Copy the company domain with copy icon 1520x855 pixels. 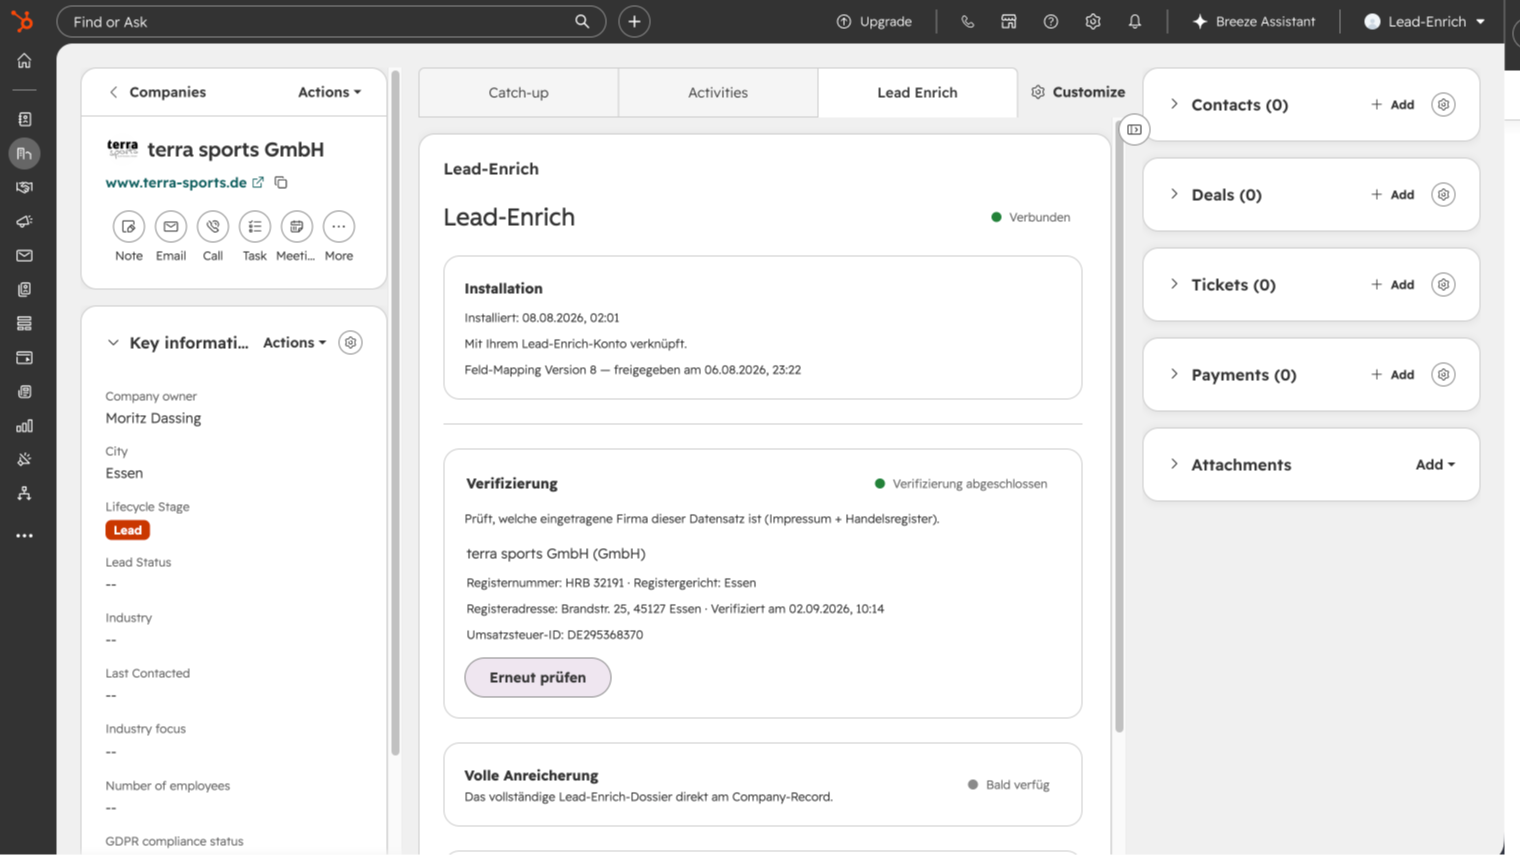coord(281,183)
